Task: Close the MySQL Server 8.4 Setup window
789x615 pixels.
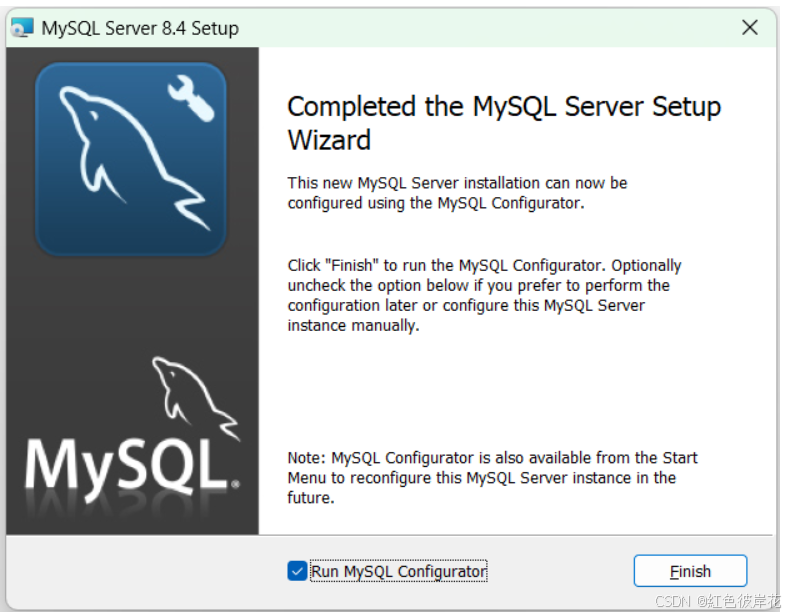Action: point(750,27)
